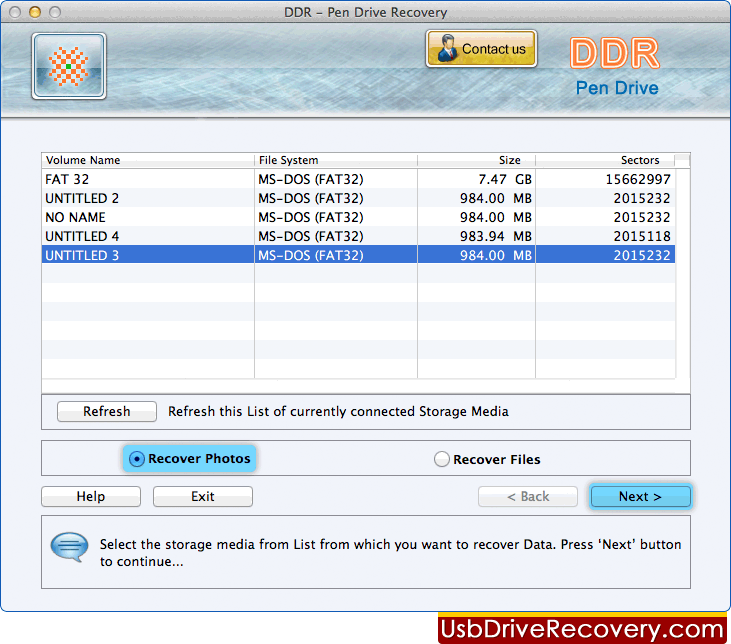Click the < Back button

[x=528, y=496]
